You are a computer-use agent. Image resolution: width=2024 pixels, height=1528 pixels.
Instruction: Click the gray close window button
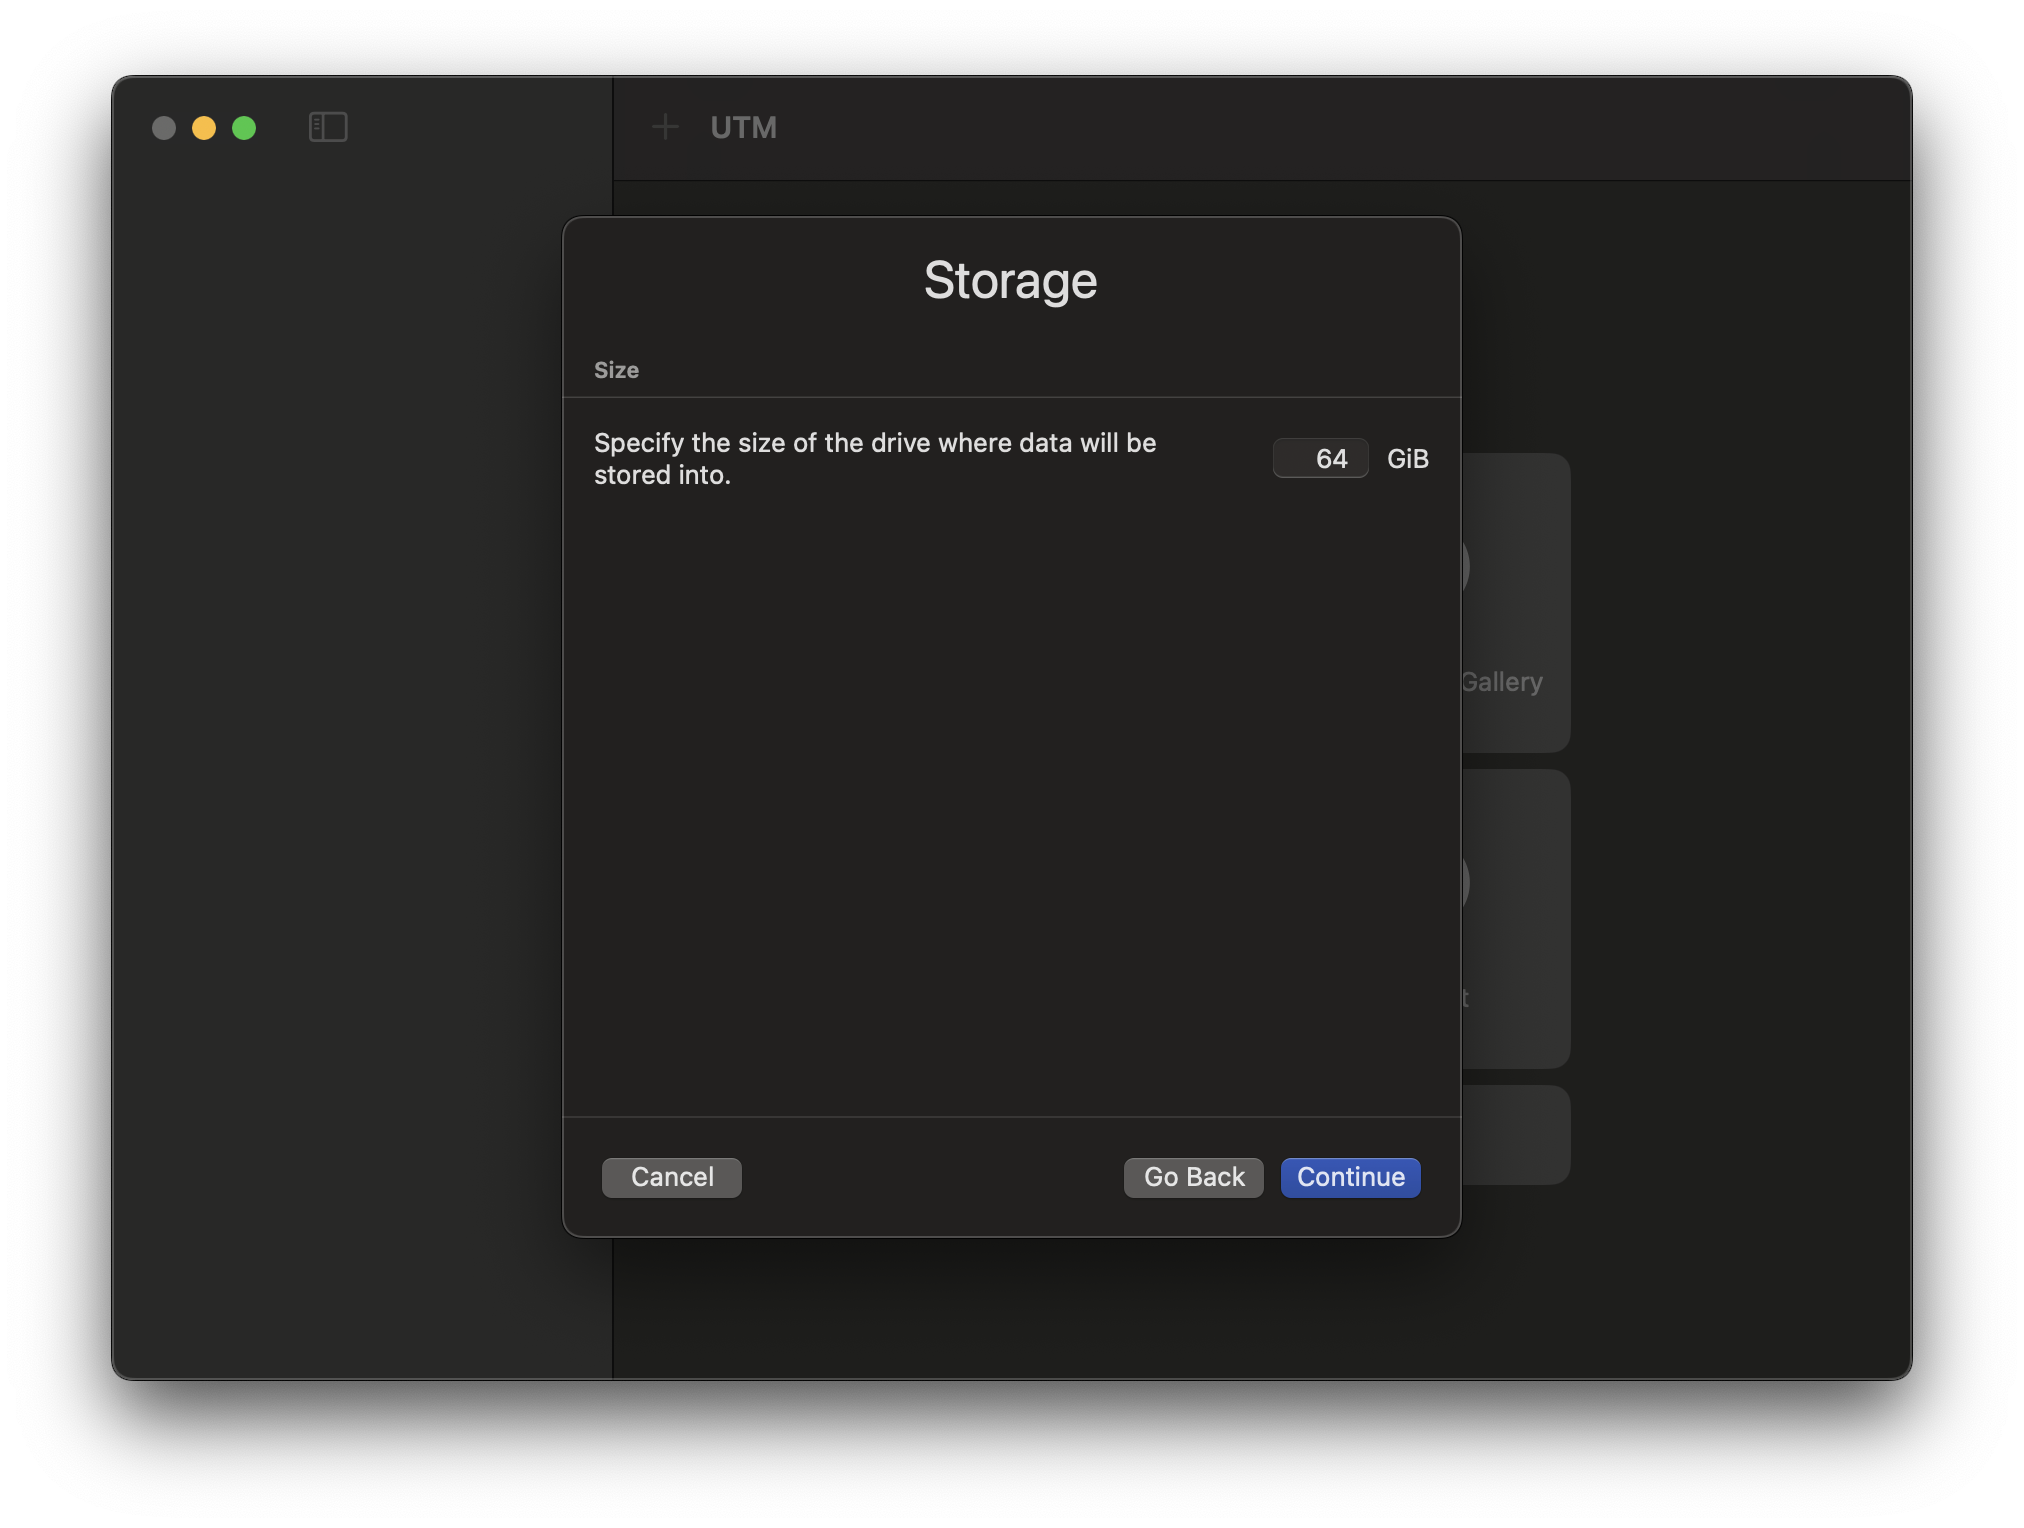pyautogui.click(x=164, y=128)
